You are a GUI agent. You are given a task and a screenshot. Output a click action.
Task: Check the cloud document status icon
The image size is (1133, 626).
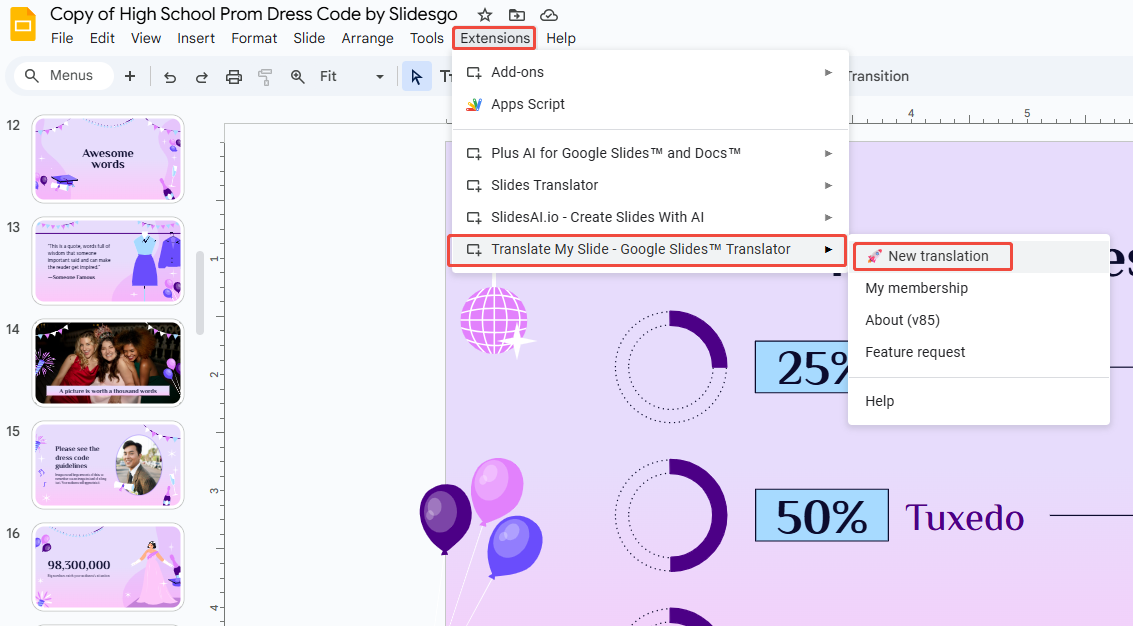pos(548,14)
